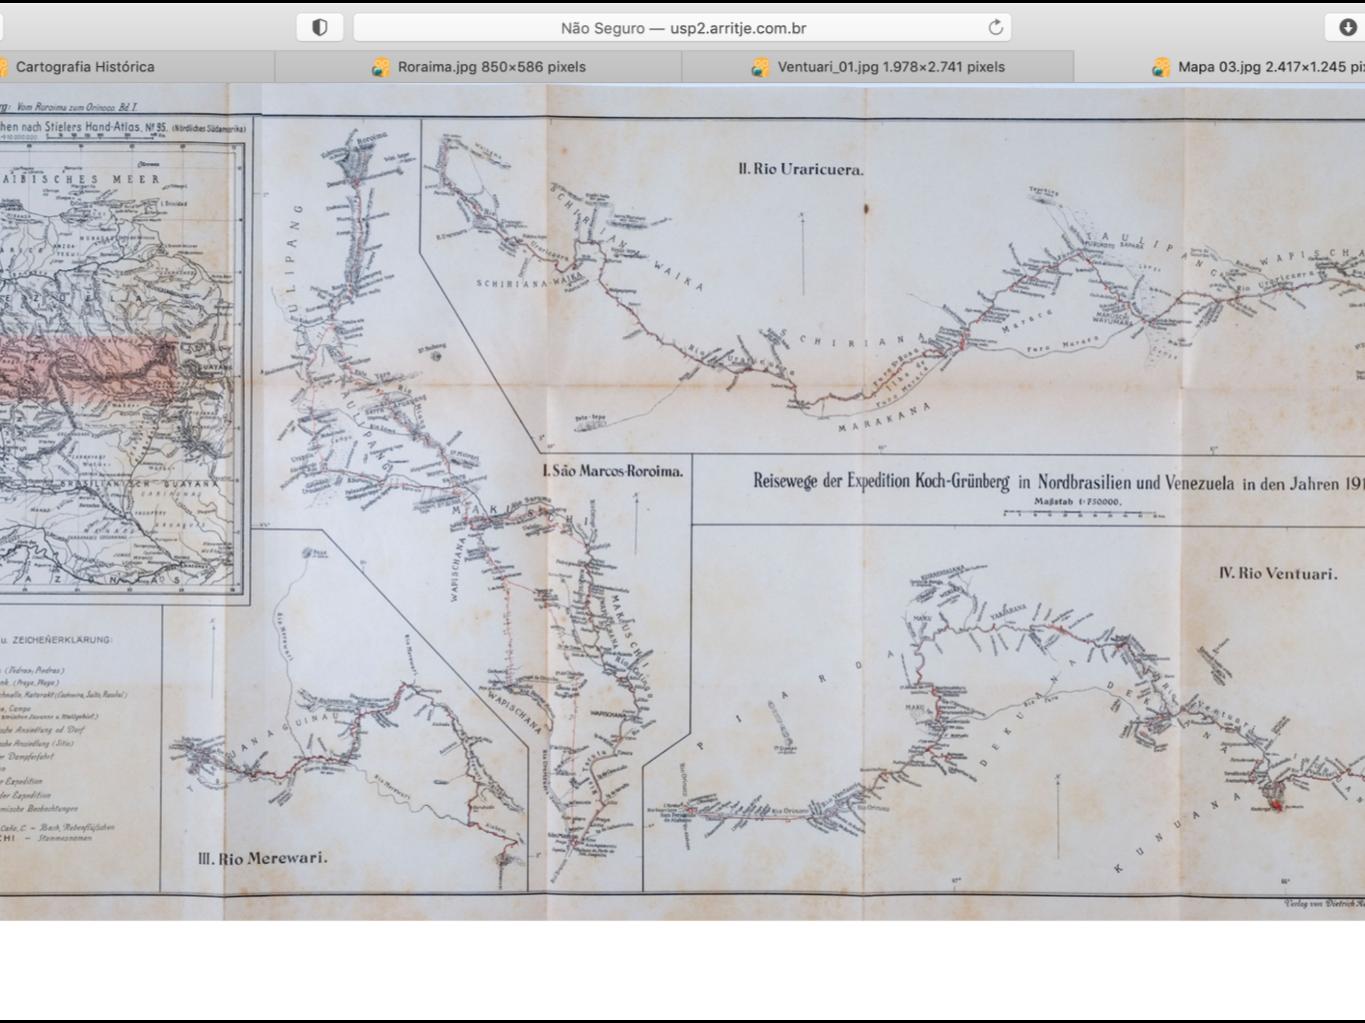Image resolution: width=1365 pixels, height=1023 pixels.
Task: Click the map title 'II. Rio Uraricuera.'
Action: pyautogui.click(x=801, y=169)
